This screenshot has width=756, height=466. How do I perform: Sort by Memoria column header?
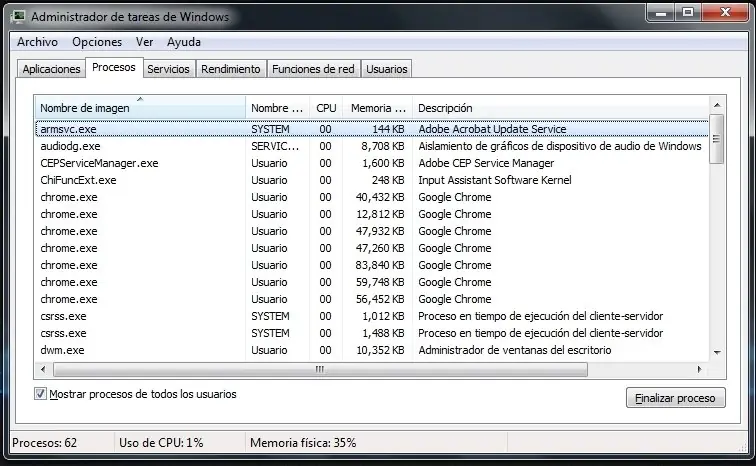click(x=378, y=107)
